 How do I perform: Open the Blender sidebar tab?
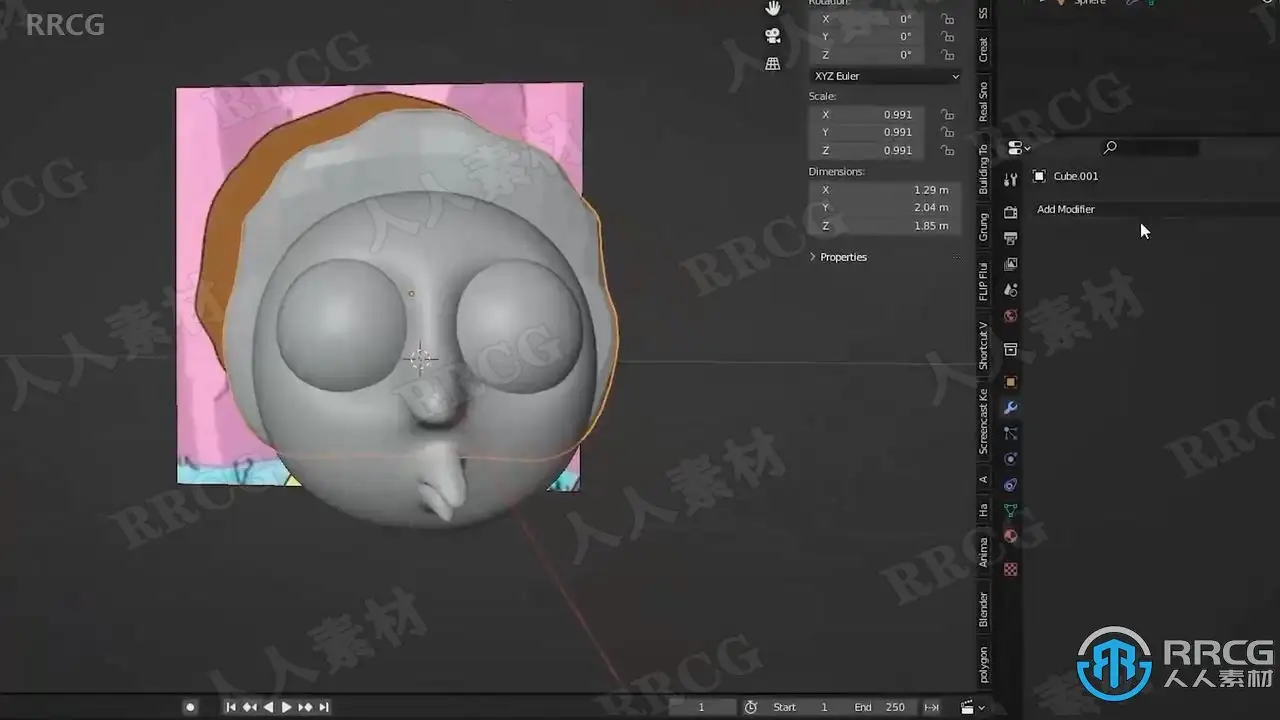click(x=983, y=610)
